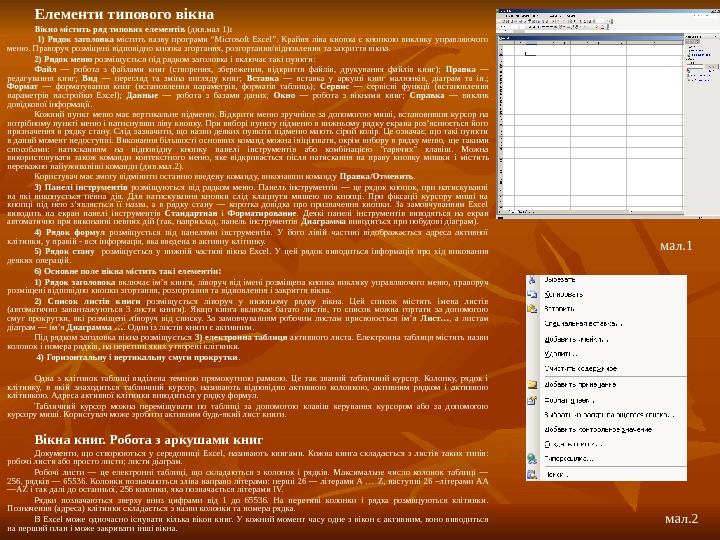The image size is (720, 540).
Task: Click the scissors icon beside Вырезать
Action: click(532, 280)
